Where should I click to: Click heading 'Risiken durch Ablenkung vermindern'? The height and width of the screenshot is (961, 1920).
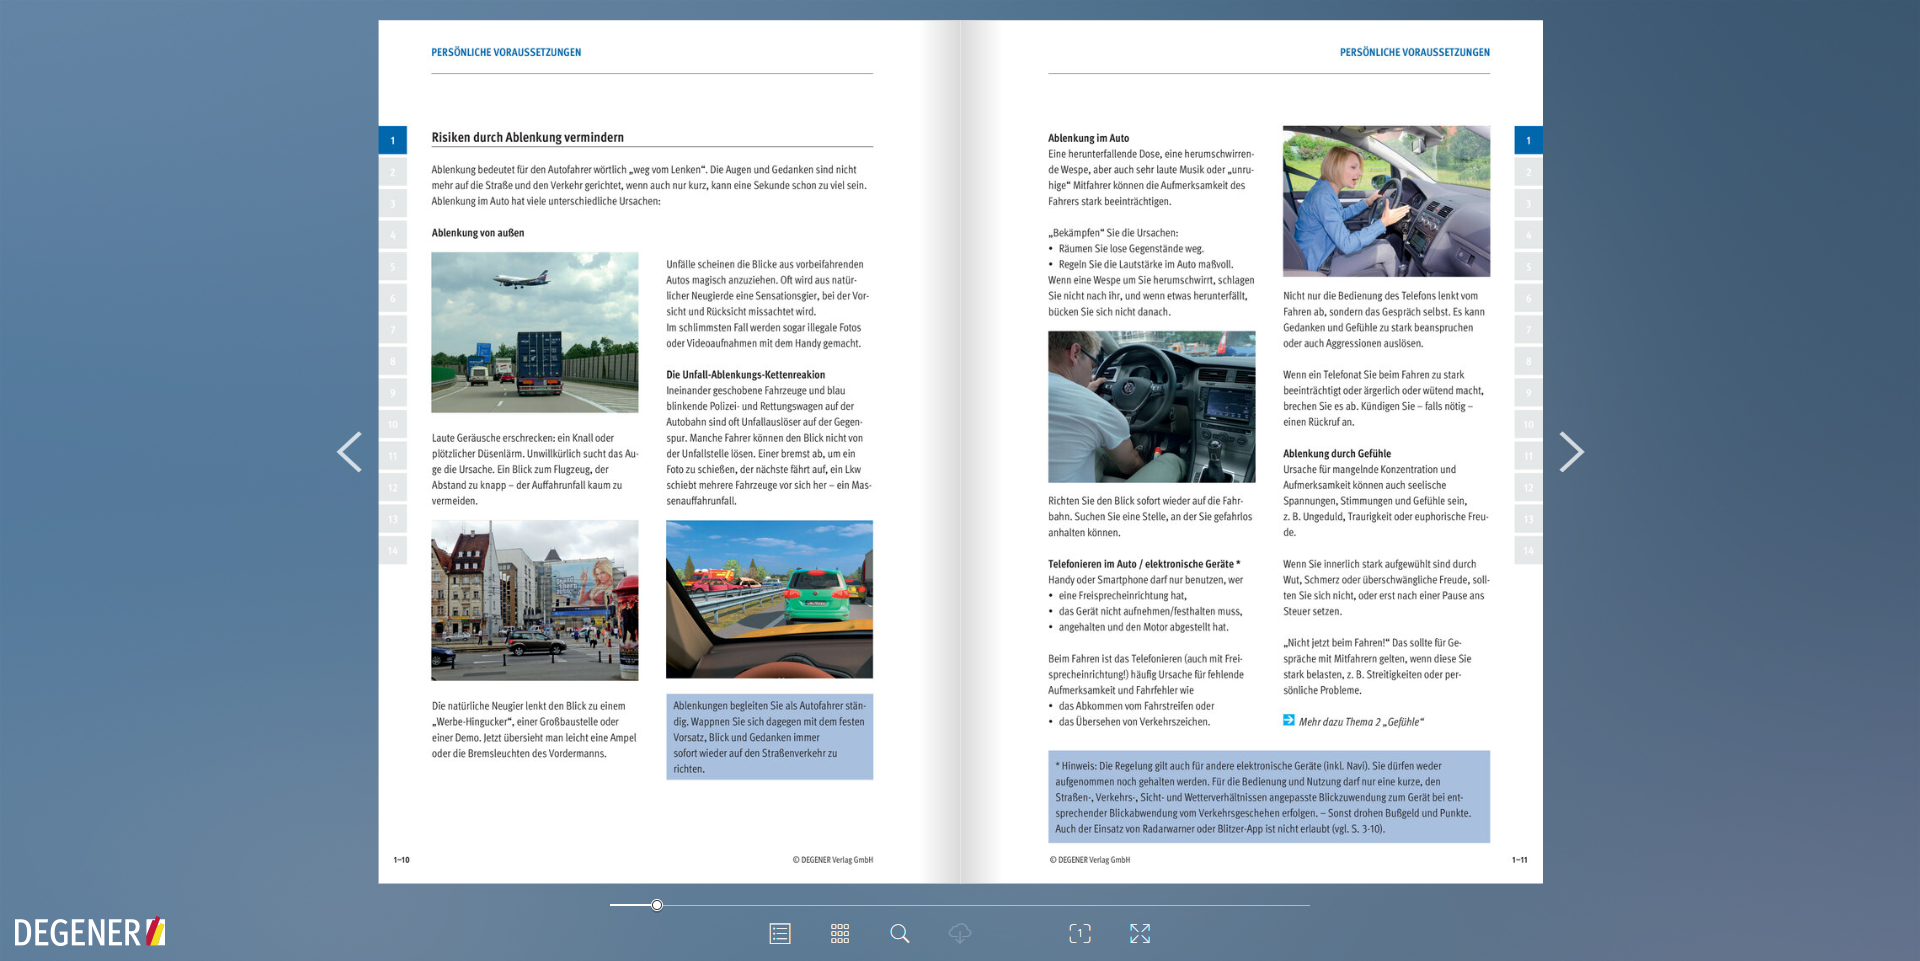pyautogui.click(x=527, y=137)
